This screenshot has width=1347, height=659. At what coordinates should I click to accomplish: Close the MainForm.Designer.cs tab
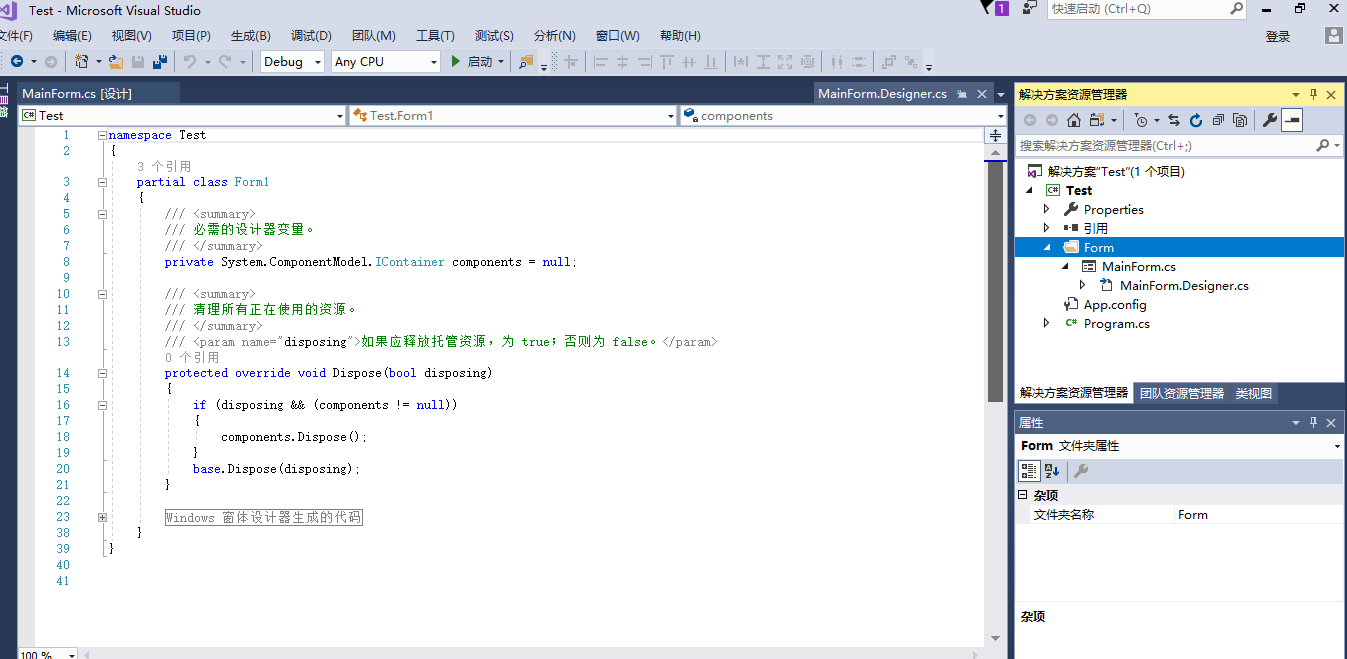pos(982,94)
